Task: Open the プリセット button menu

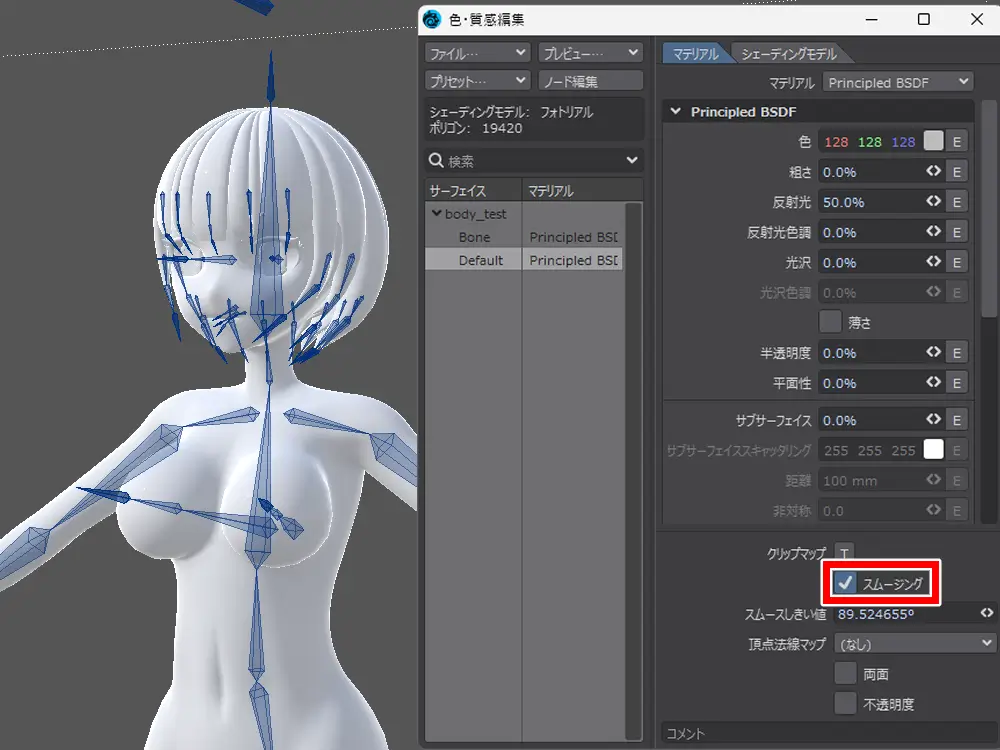Action: (477, 81)
